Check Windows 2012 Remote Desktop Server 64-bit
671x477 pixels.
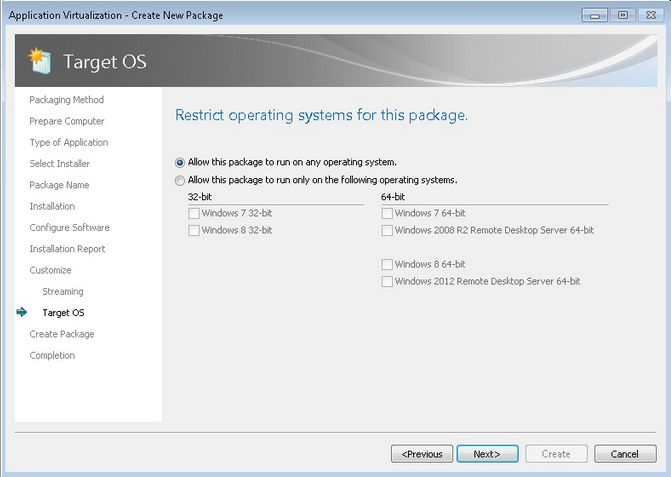387,282
